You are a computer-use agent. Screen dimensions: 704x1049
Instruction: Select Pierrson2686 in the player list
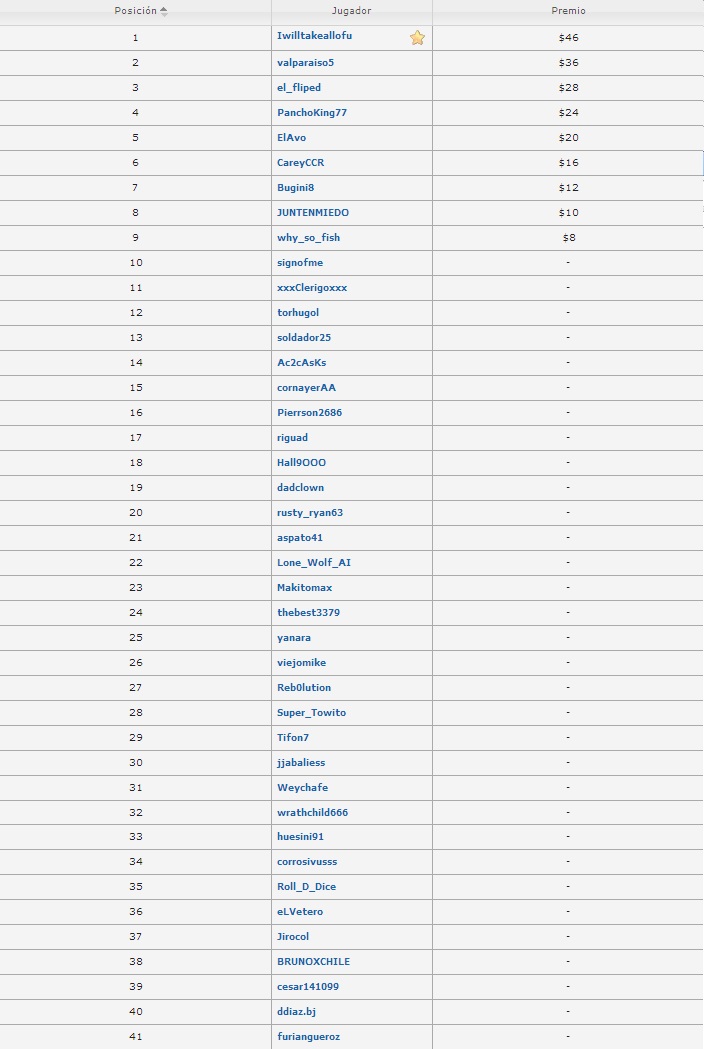(309, 412)
